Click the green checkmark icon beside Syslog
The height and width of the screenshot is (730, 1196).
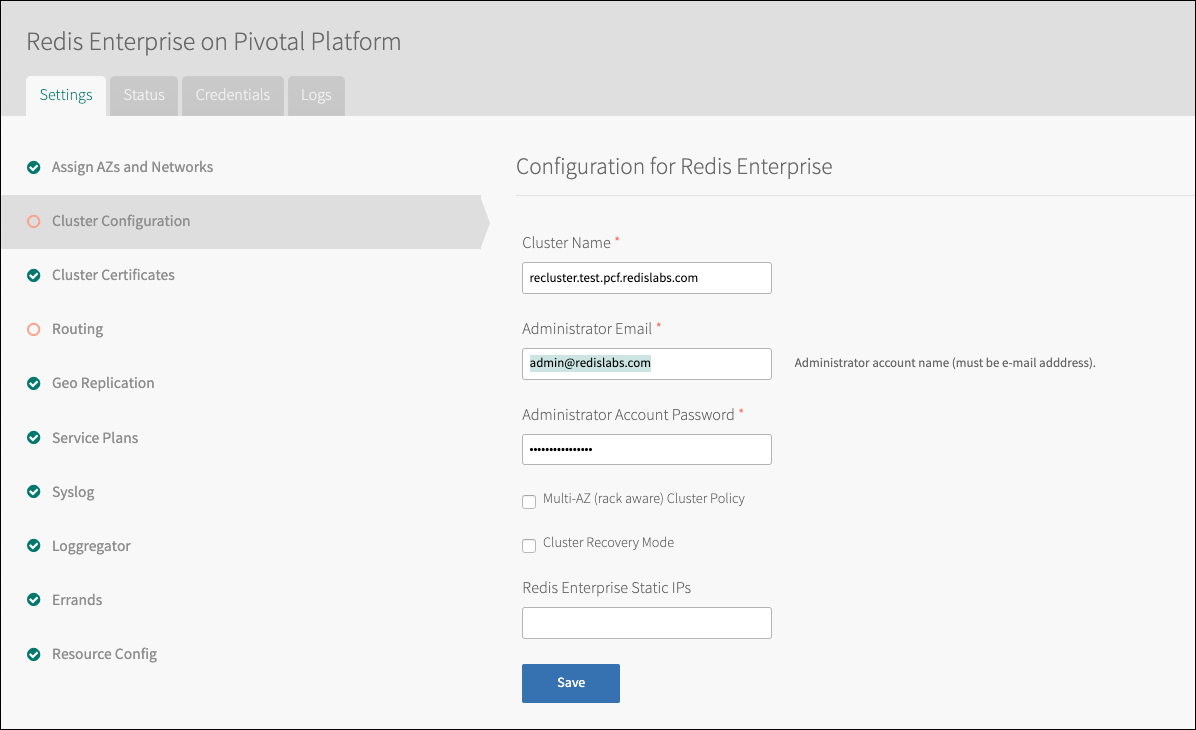(34, 492)
